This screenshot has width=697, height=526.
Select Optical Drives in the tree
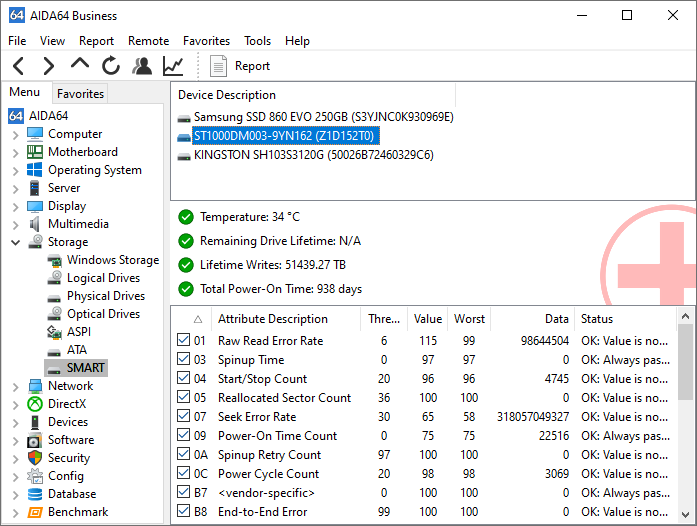pos(103,314)
